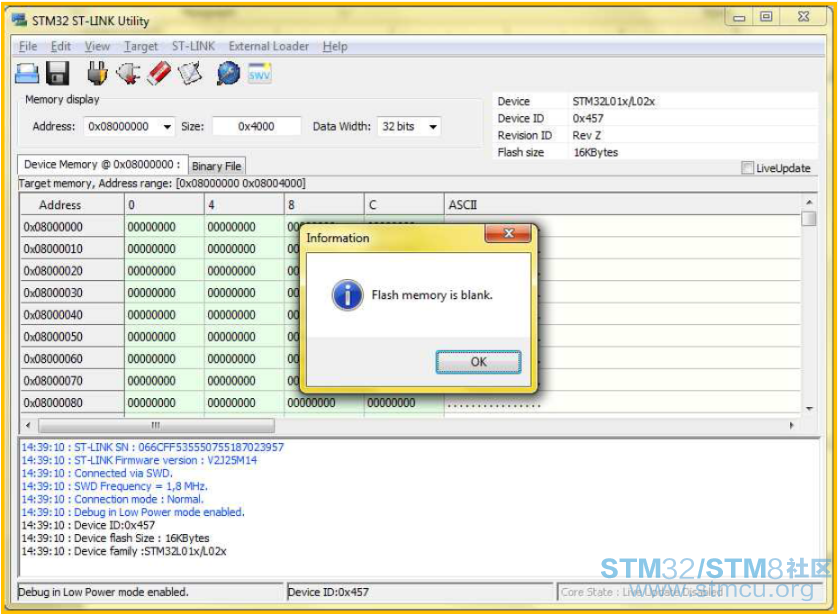Open the Help menu
This screenshot has width=838, height=614.
click(x=335, y=46)
